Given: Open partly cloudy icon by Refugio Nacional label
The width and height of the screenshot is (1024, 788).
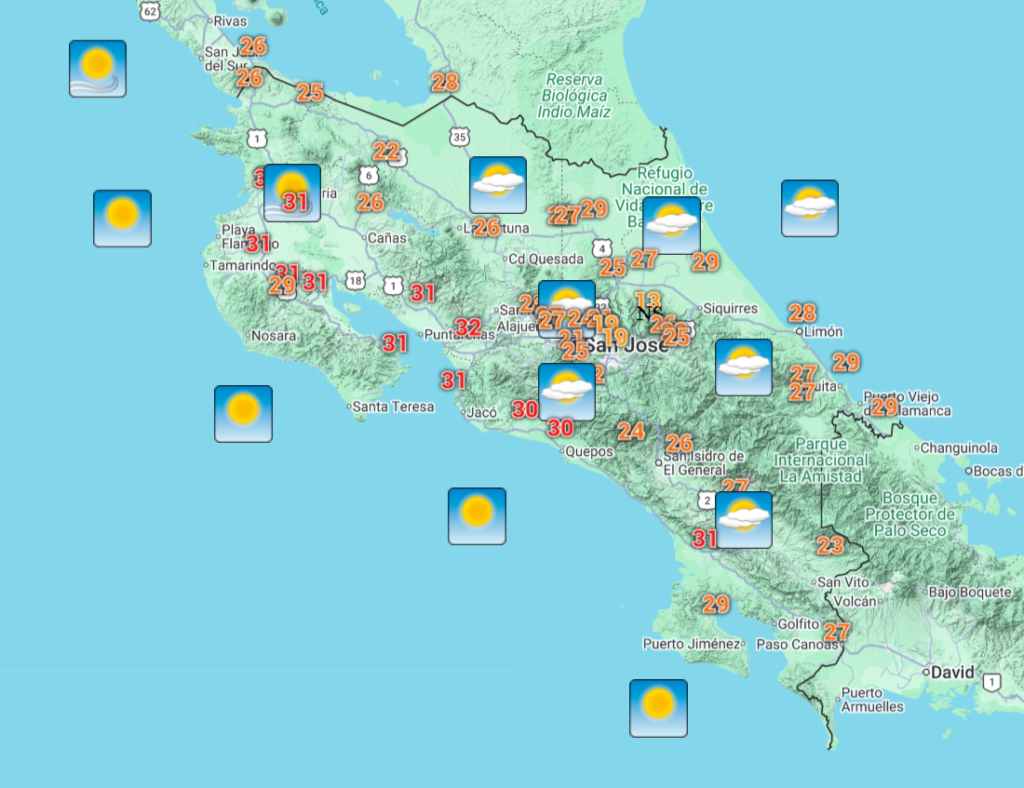Looking at the screenshot, I should [671, 225].
